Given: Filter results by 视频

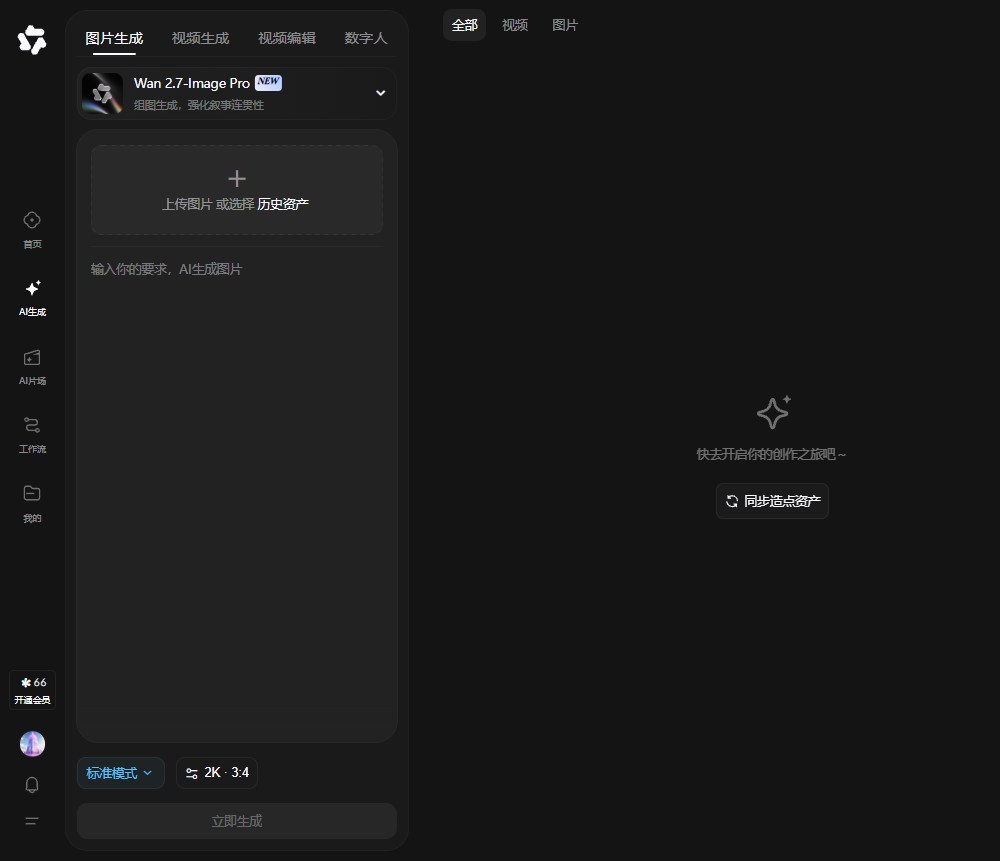Looking at the screenshot, I should tap(515, 26).
